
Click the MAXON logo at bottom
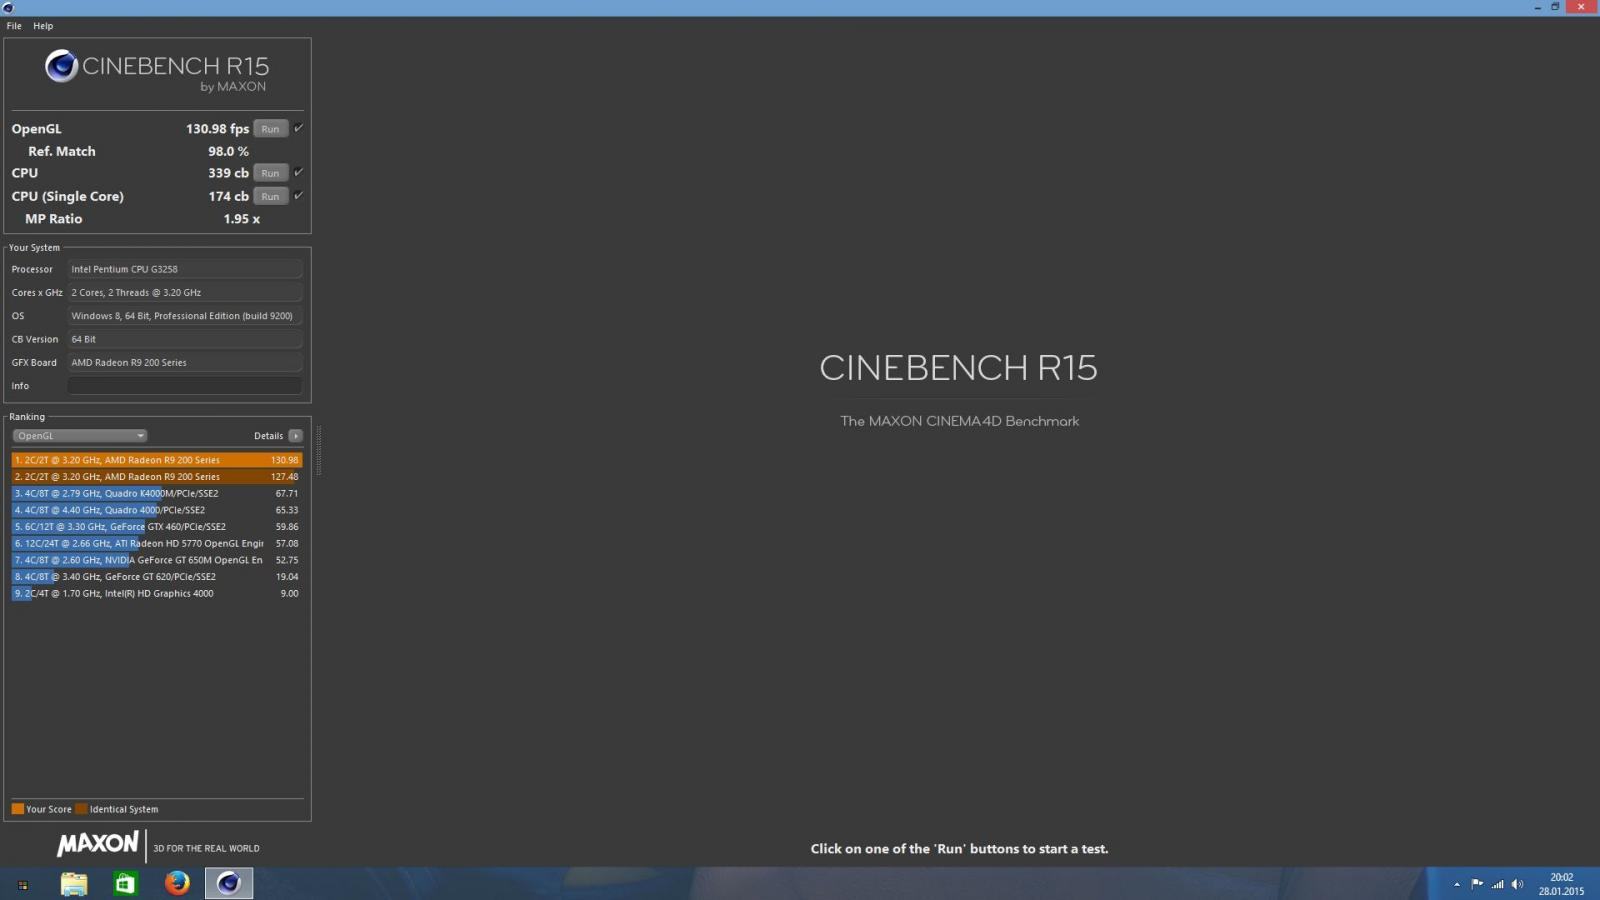coord(98,844)
